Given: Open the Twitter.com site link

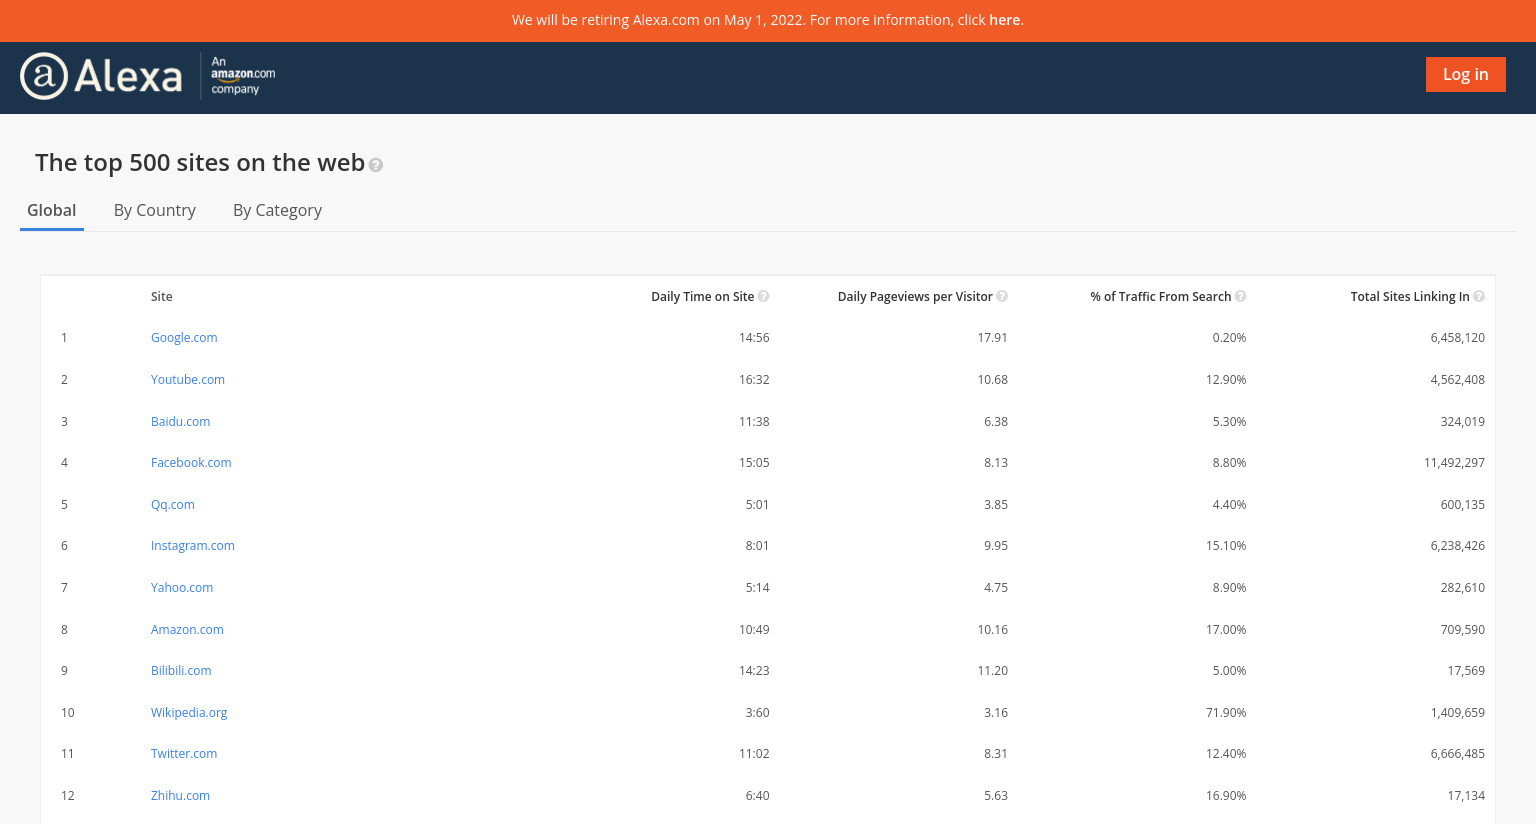Looking at the screenshot, I should pos(184,754).
